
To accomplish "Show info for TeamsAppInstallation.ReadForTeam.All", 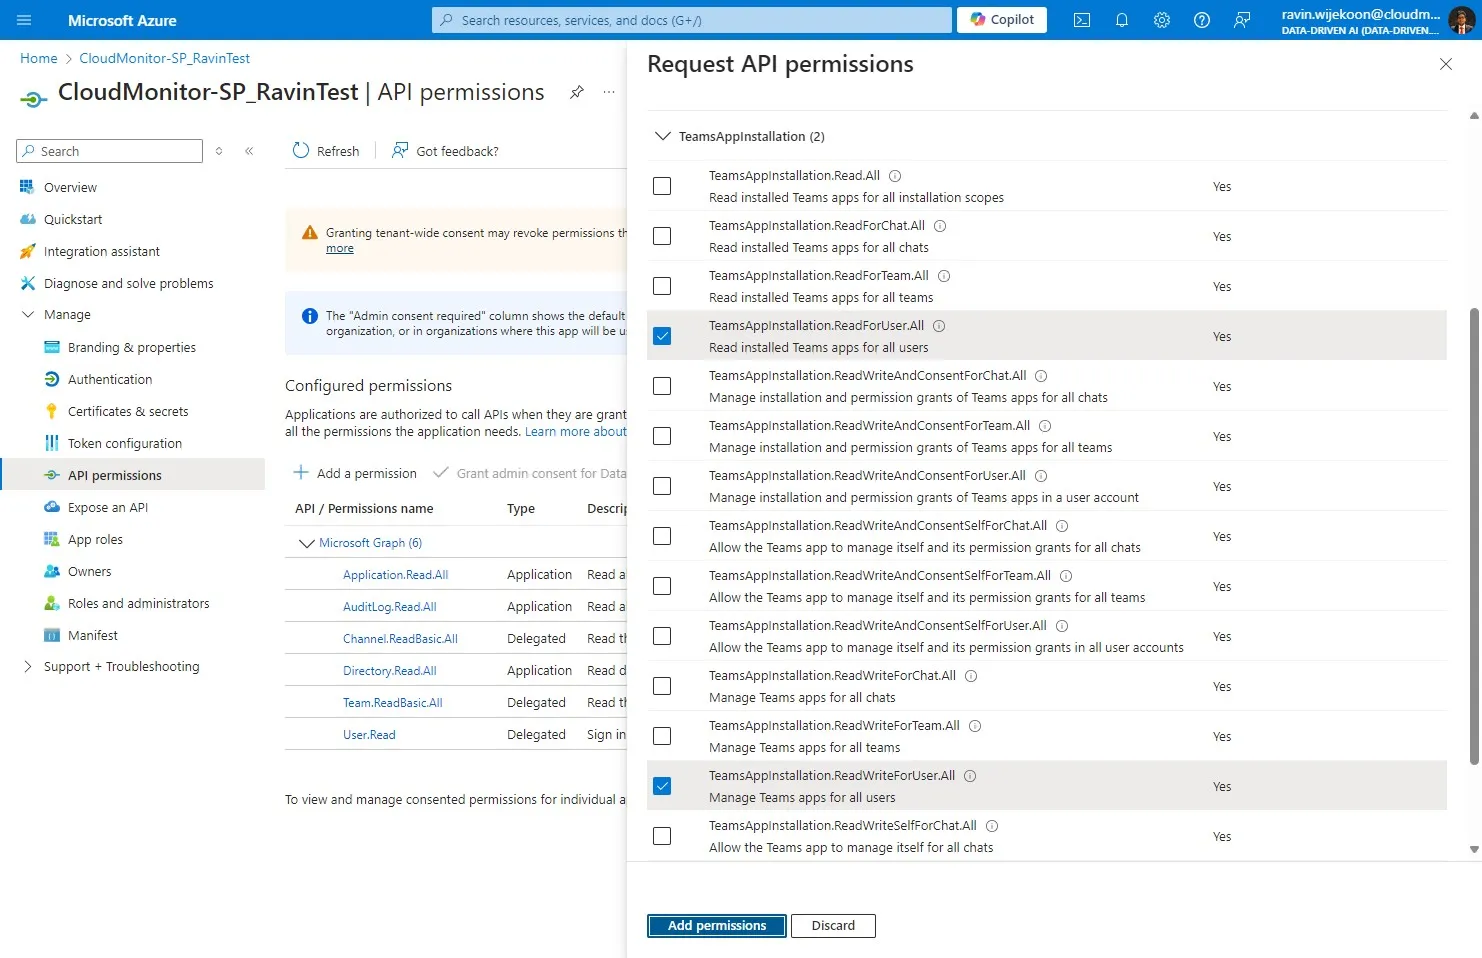I will click(944, 276).
